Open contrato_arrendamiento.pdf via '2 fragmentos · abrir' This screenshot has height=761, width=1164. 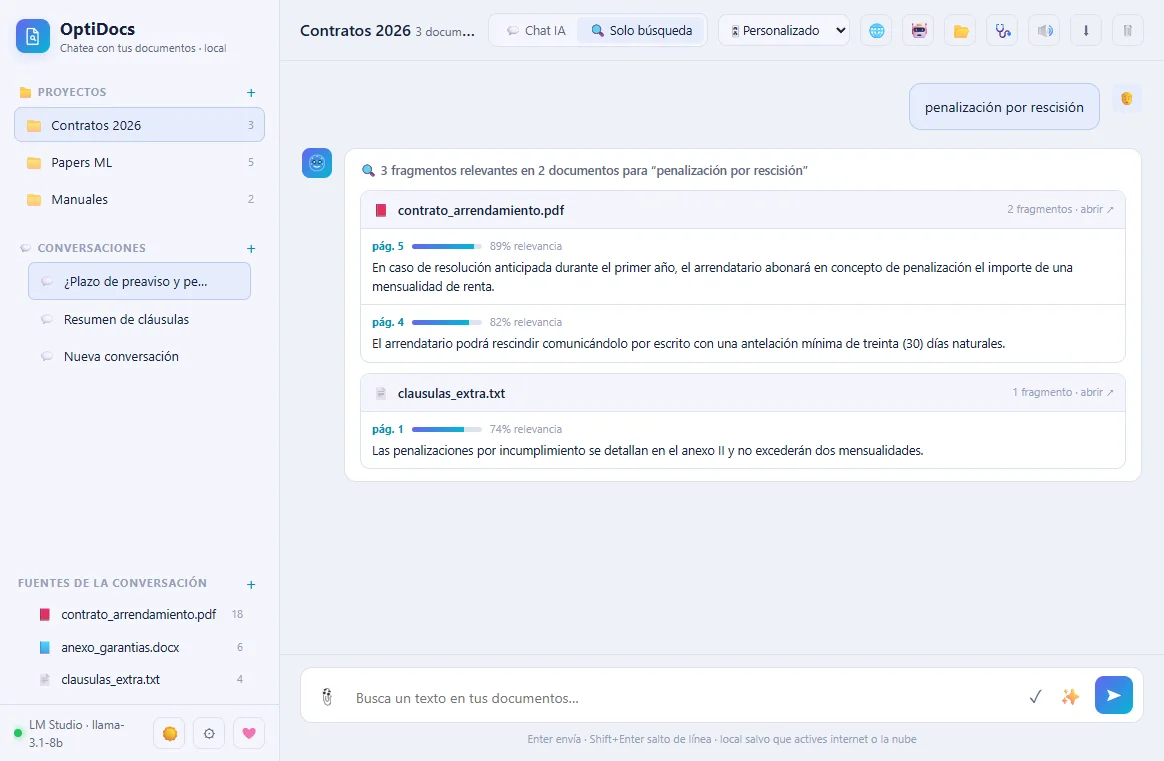point(1060,209)
